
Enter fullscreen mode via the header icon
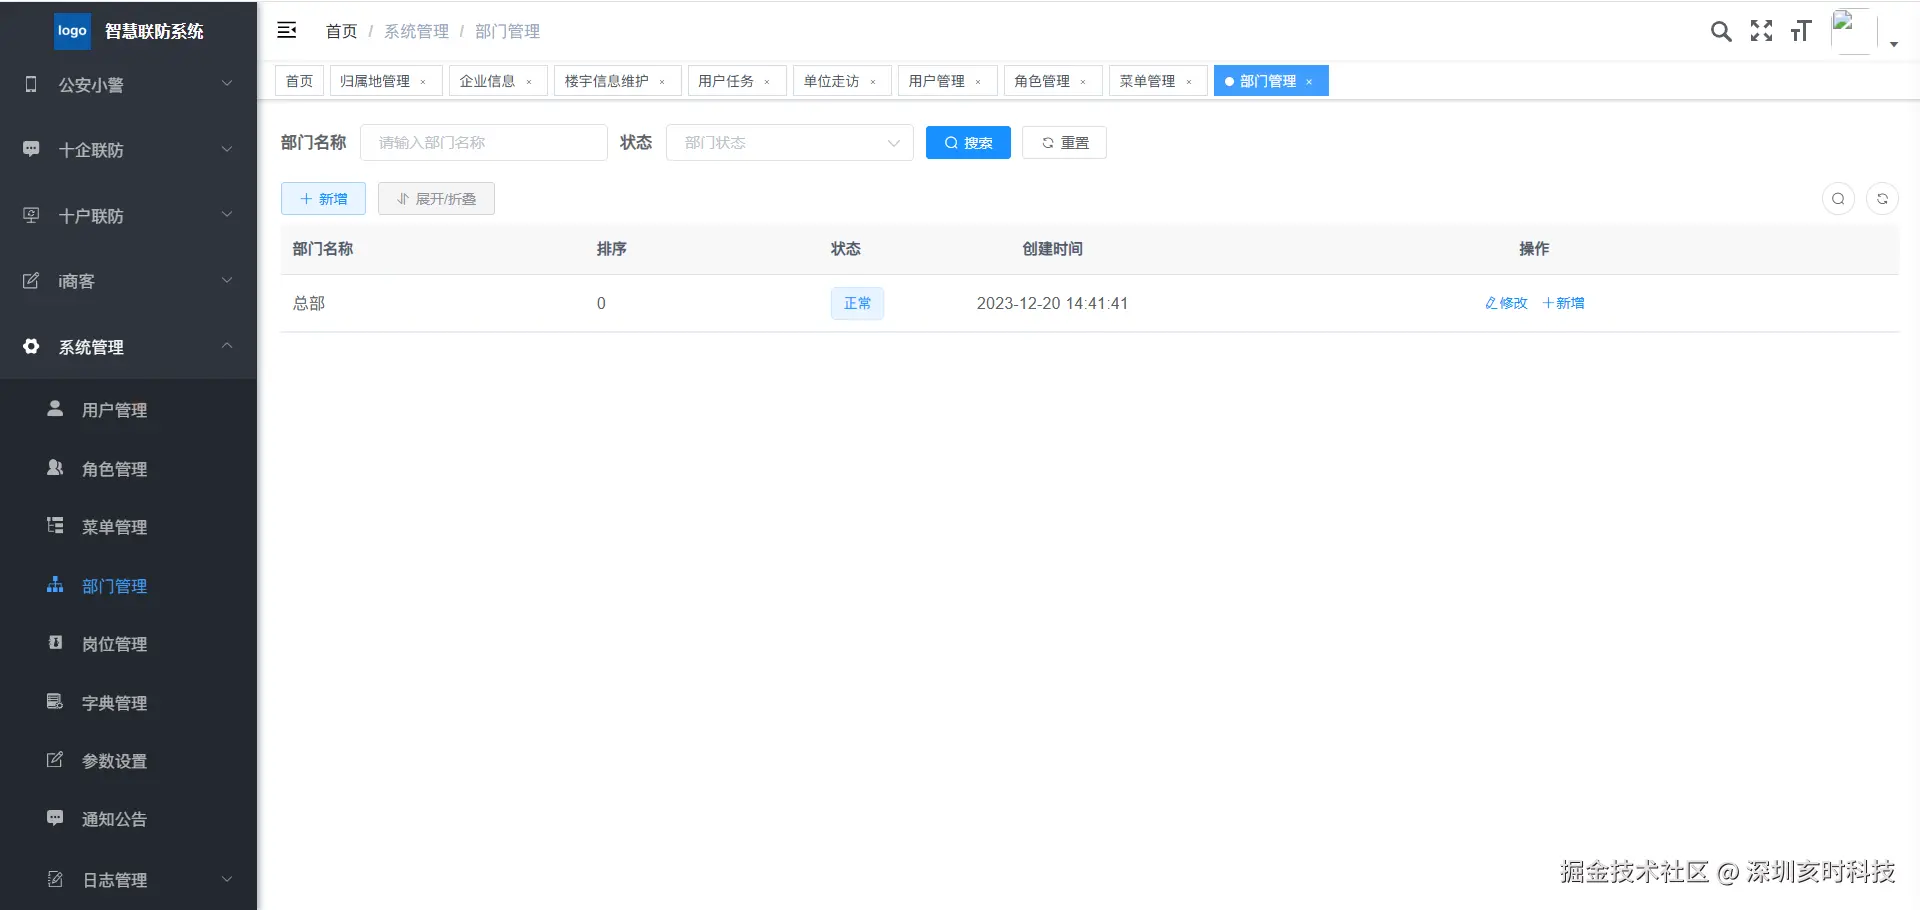(x=1761, y=32)
